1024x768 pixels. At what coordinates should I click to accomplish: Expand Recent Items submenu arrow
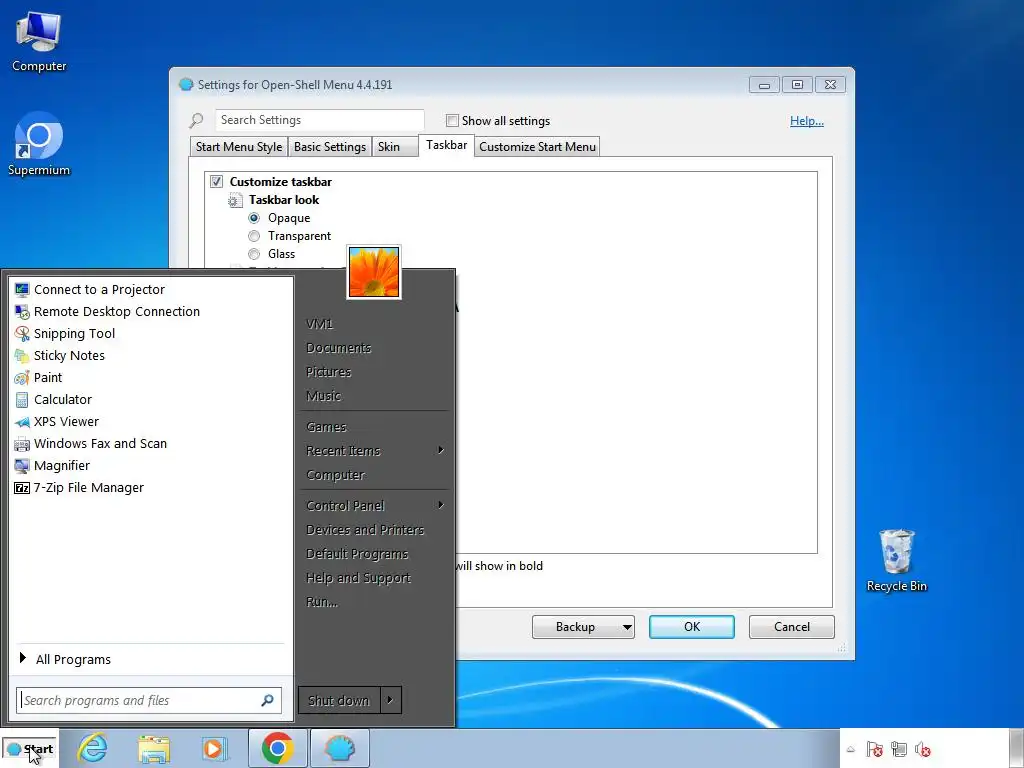(x=441, y=450)
